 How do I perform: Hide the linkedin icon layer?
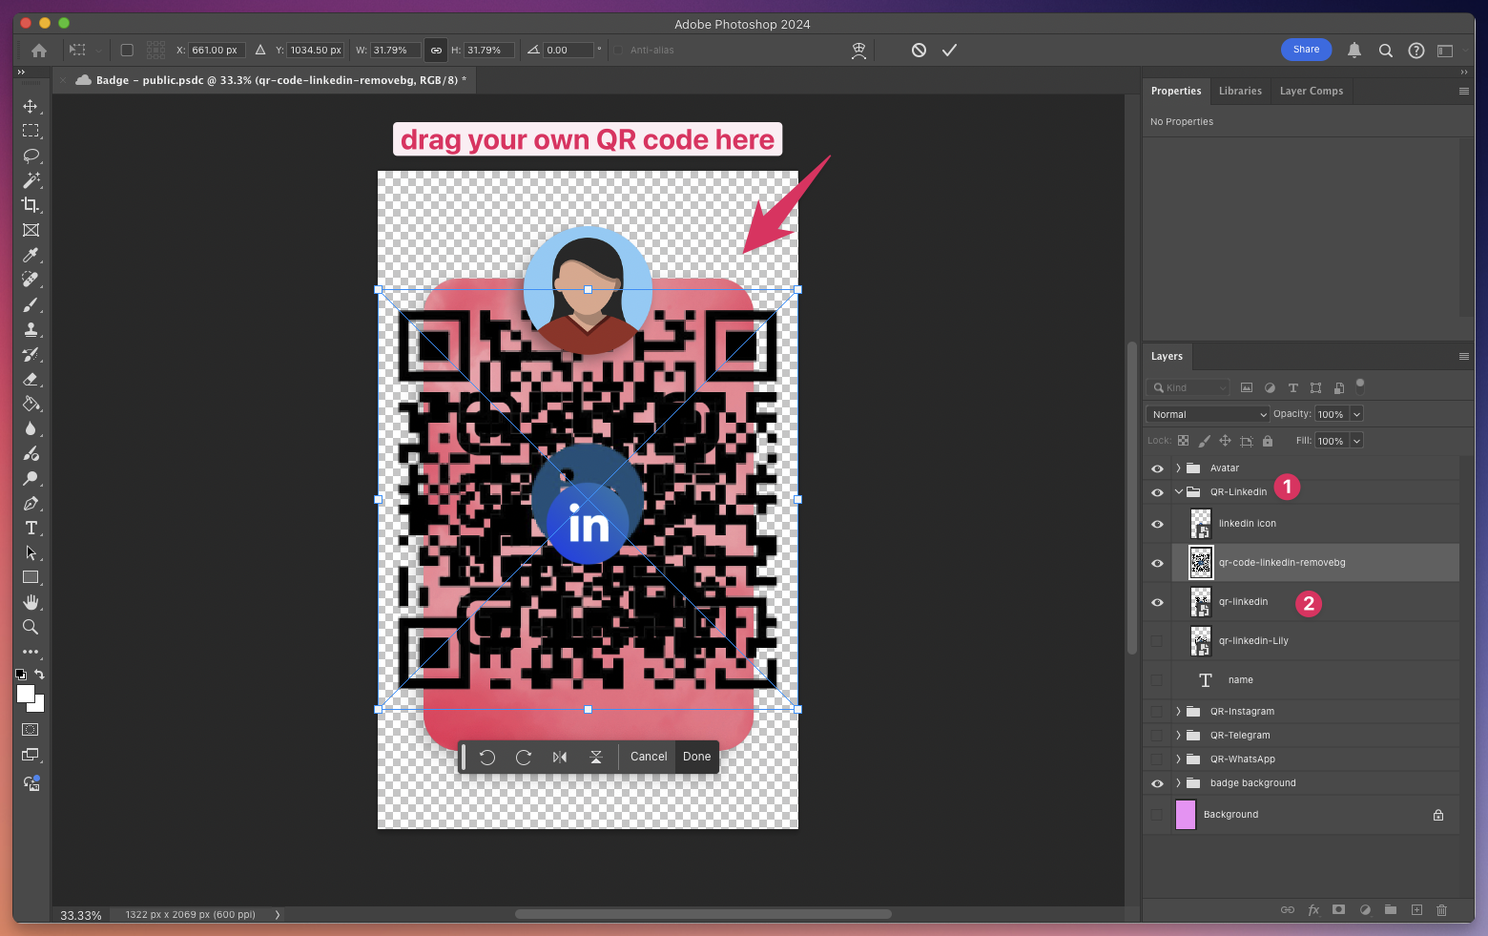point(1157,524)
